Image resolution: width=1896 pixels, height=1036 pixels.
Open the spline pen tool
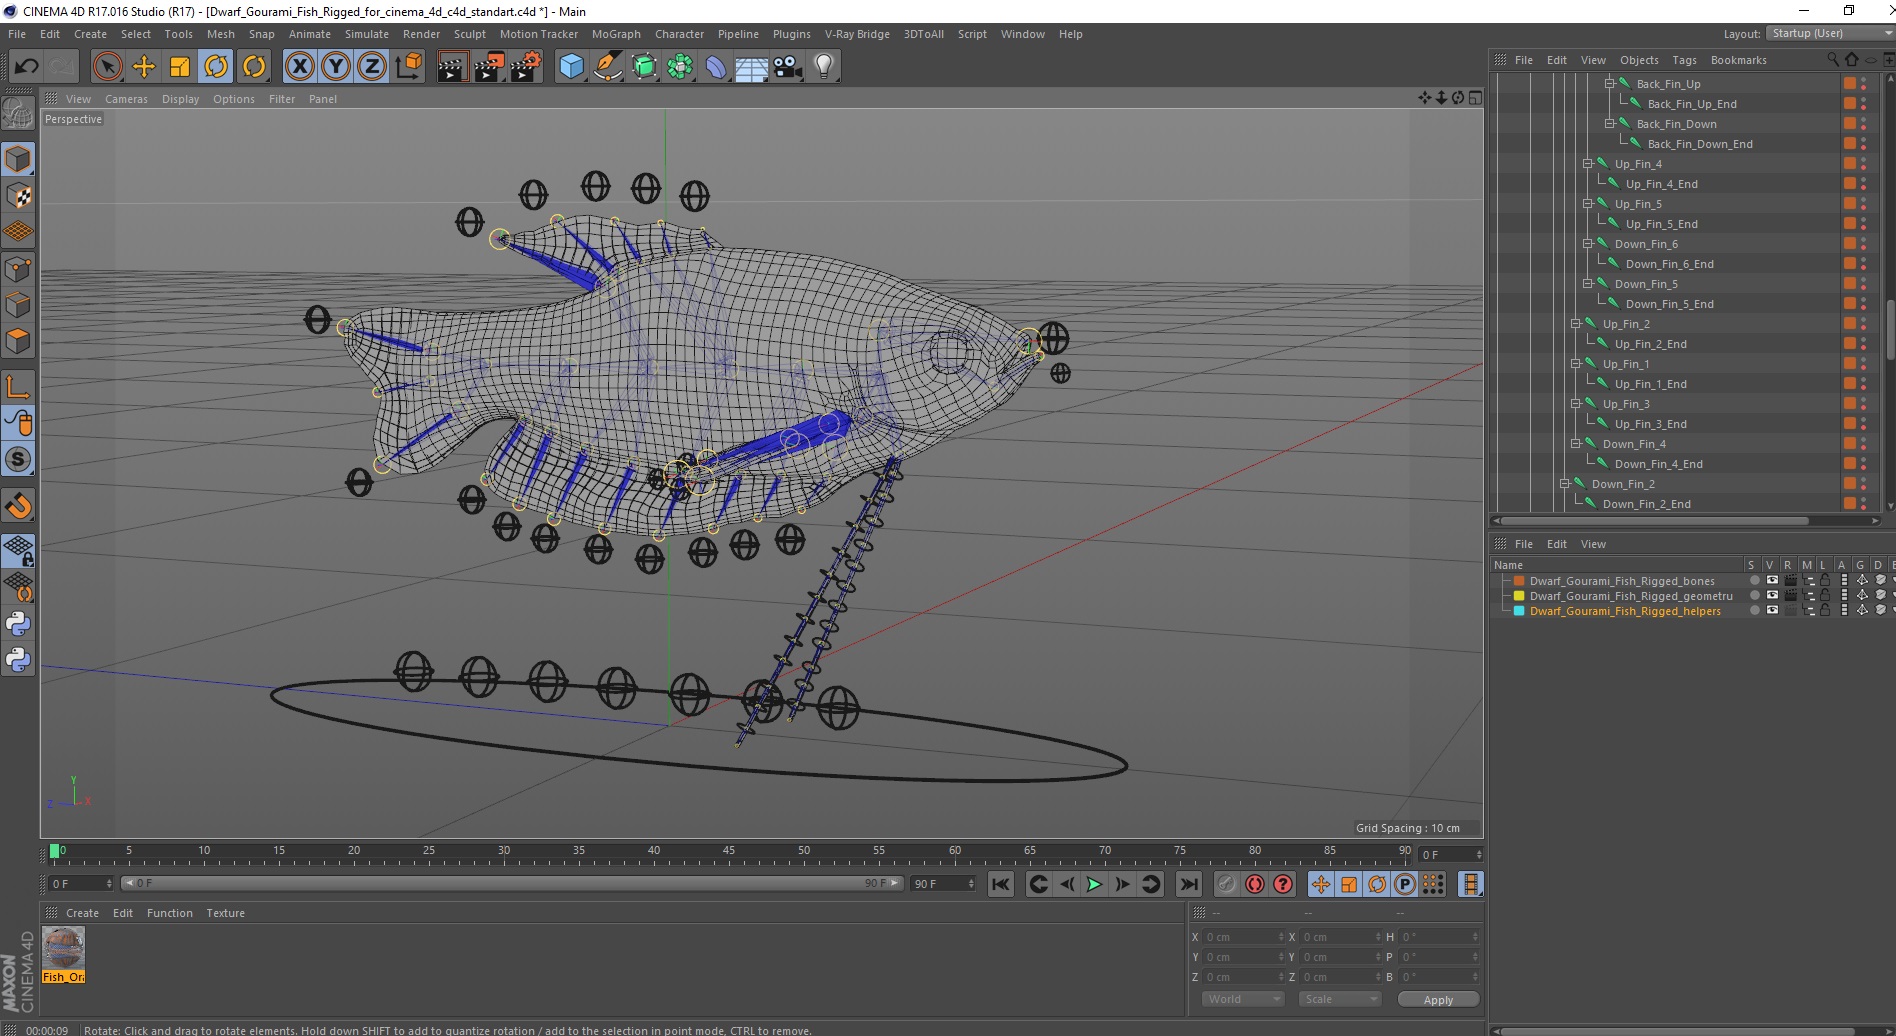point(607,67)
